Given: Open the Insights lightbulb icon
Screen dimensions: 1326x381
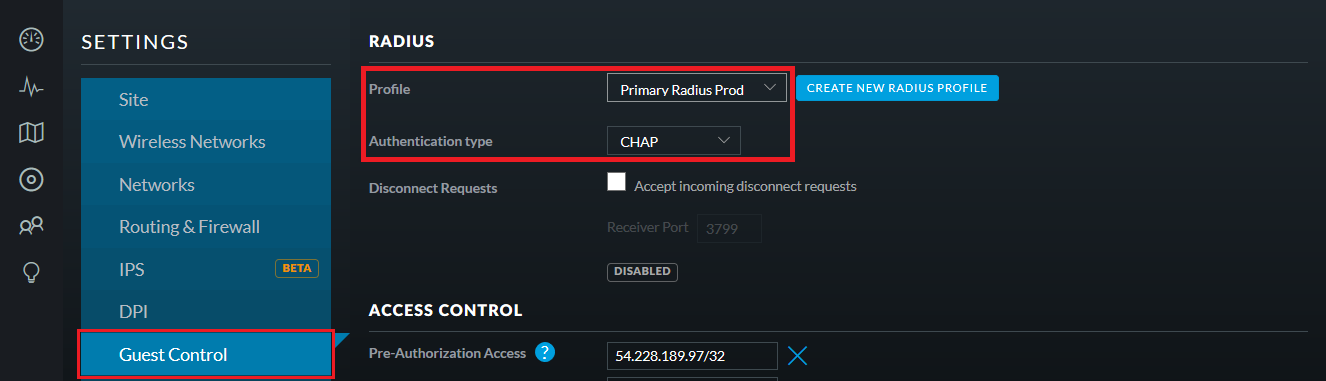Looking at the screenshot, I should pos(32,272).
